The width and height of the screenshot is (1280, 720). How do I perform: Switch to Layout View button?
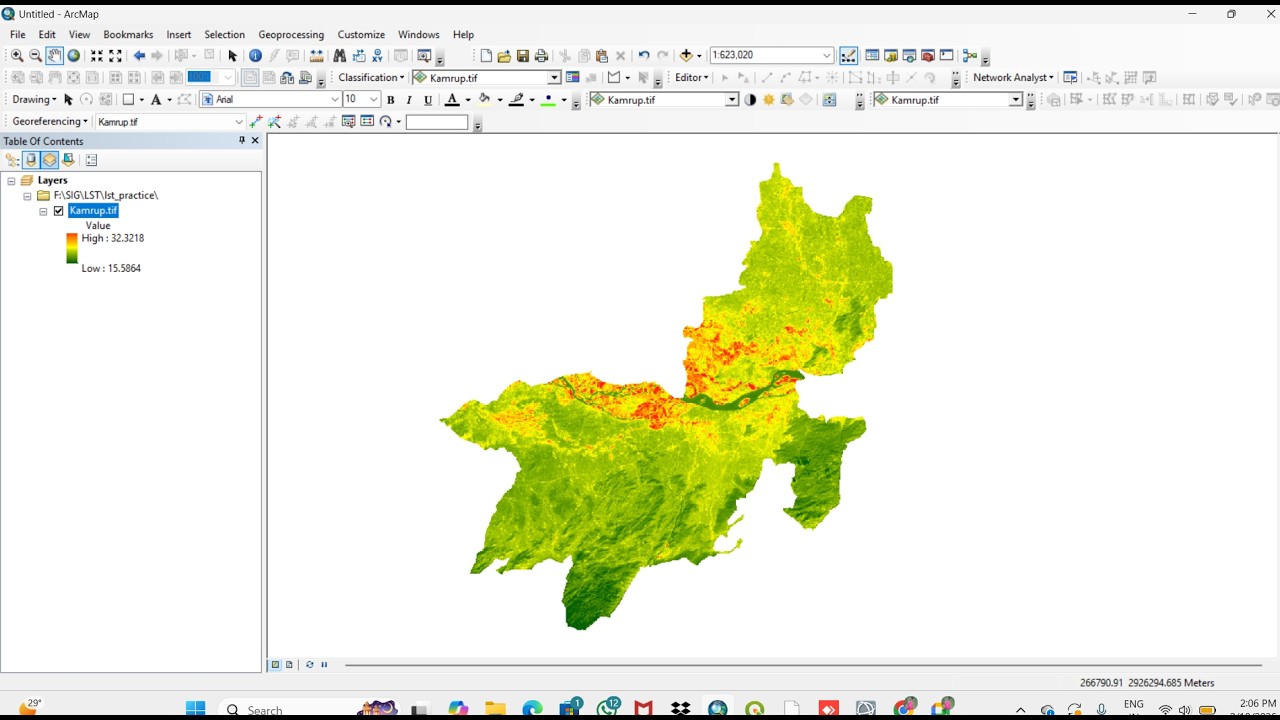[x=289, y=665]
